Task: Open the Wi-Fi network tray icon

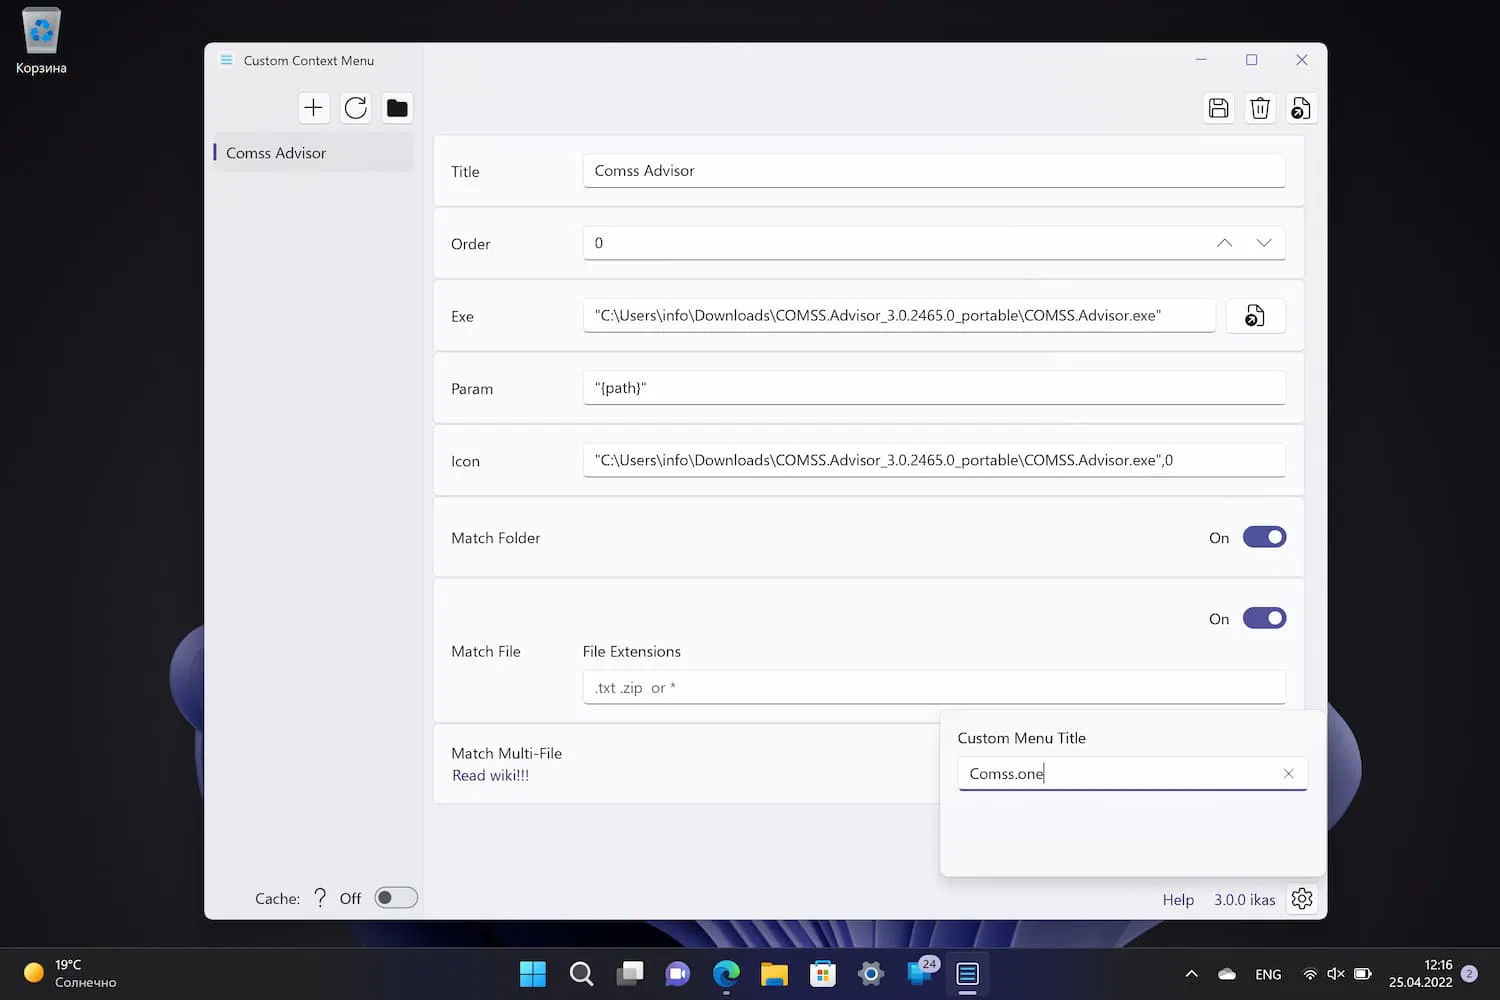Action: click(1310, 974)
